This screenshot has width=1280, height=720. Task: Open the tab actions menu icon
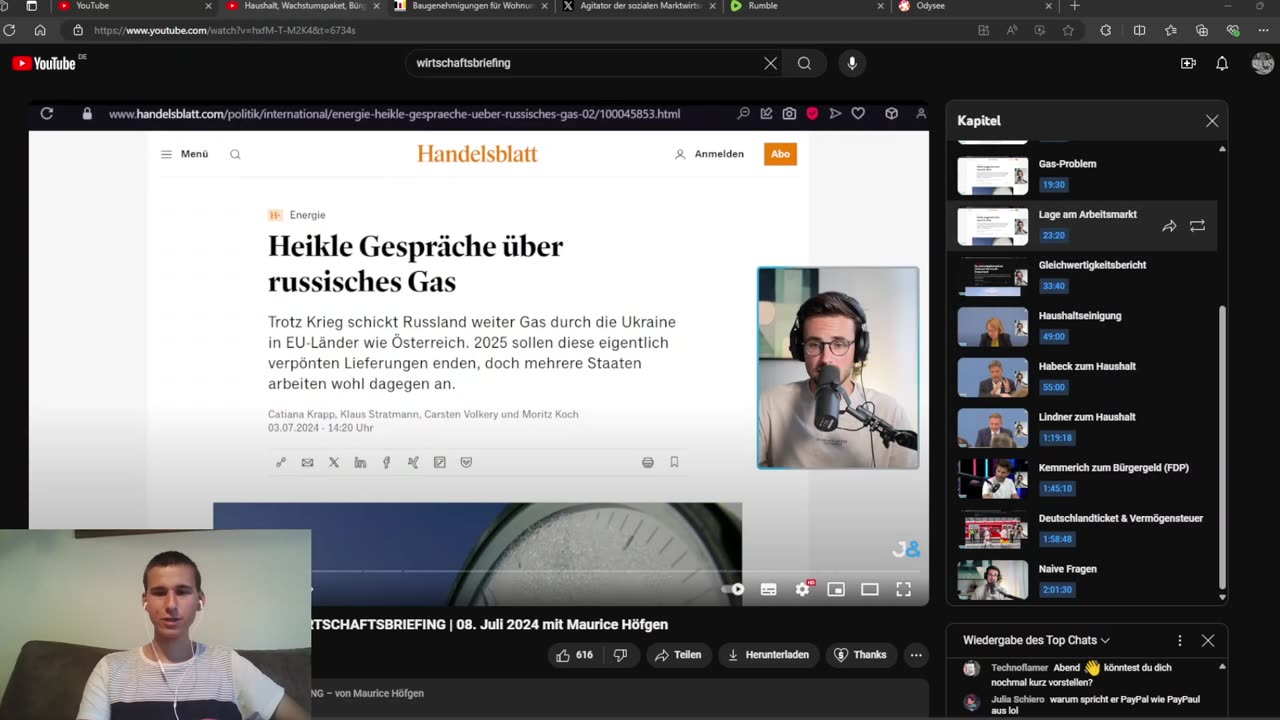tap(31, 6)
